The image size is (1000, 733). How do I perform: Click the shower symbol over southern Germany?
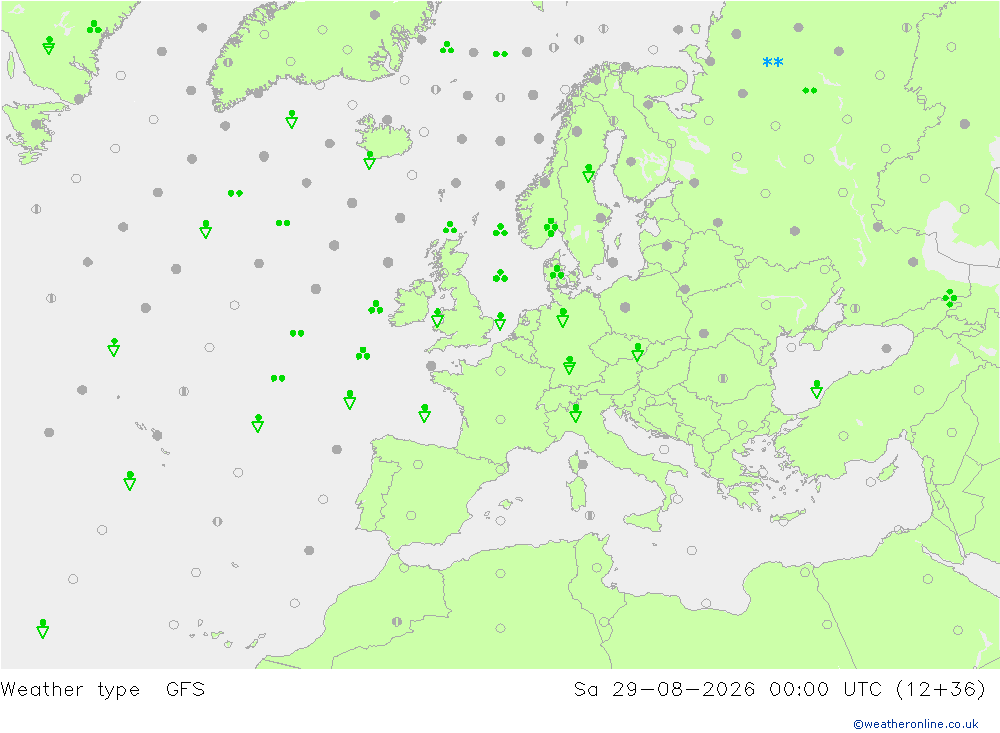(570, 365)
